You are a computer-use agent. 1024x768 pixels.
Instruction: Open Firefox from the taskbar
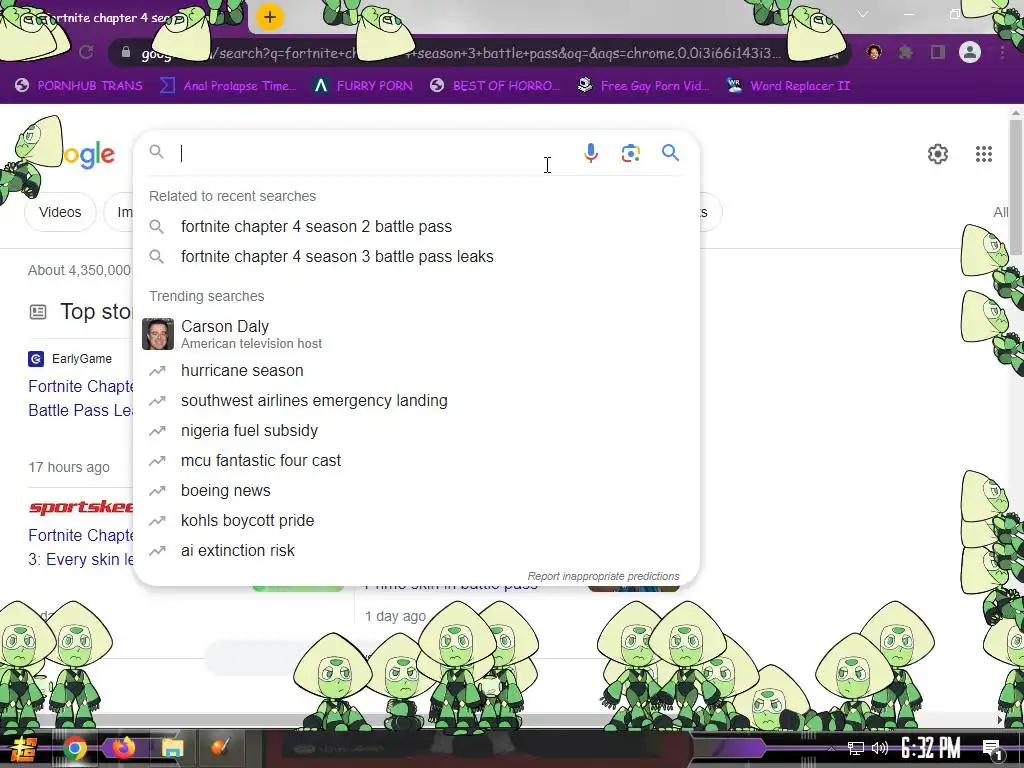pos(123,748)
